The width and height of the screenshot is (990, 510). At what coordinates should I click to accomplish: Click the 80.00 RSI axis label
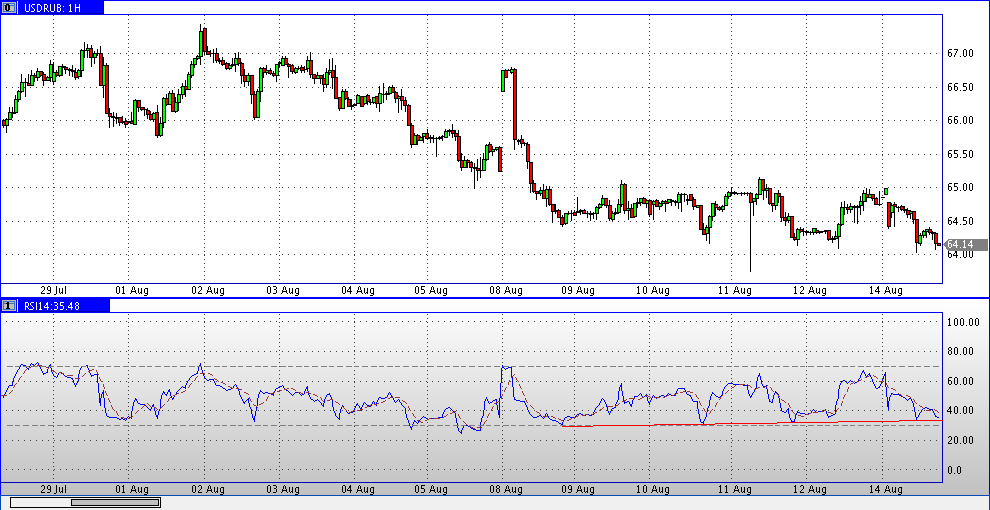960,352
